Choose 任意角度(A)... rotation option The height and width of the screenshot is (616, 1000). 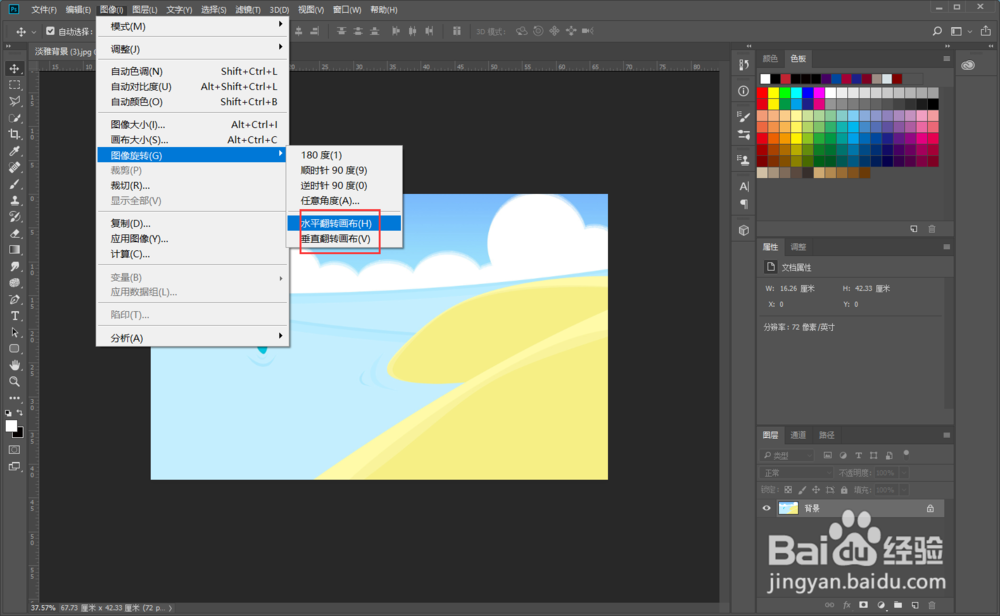click(x=344, y=200)
